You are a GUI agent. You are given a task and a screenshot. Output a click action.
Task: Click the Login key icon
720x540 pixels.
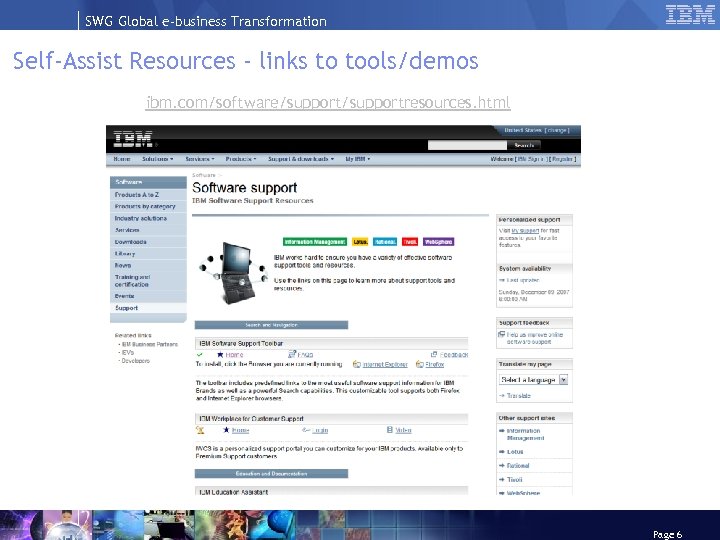tap(306, 430)
